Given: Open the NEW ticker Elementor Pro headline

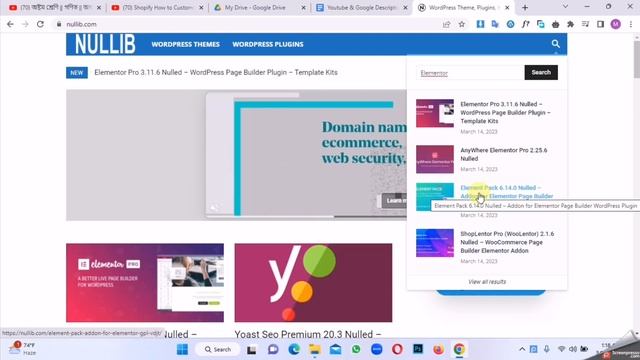Looking at the screenshot, I should point(216,72).
